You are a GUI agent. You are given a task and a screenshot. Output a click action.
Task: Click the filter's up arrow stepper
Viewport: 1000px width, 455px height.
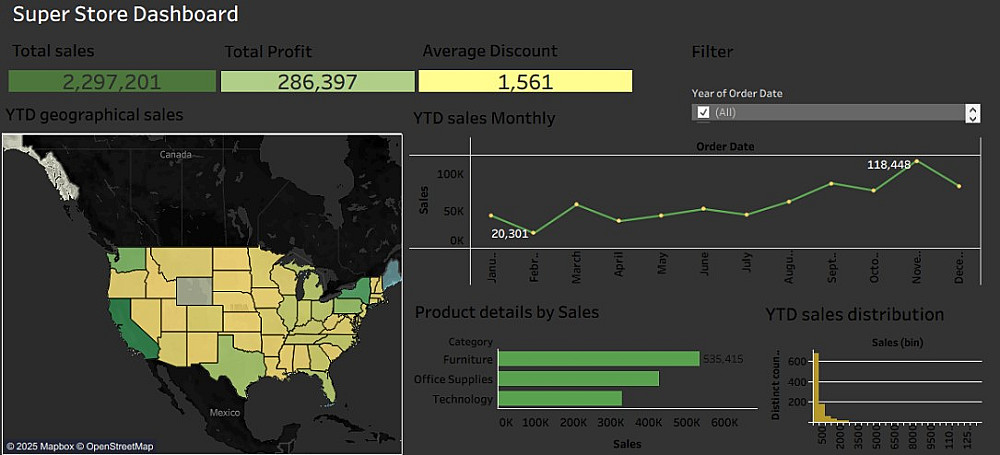pyautogui.click(x=973, y=108)
